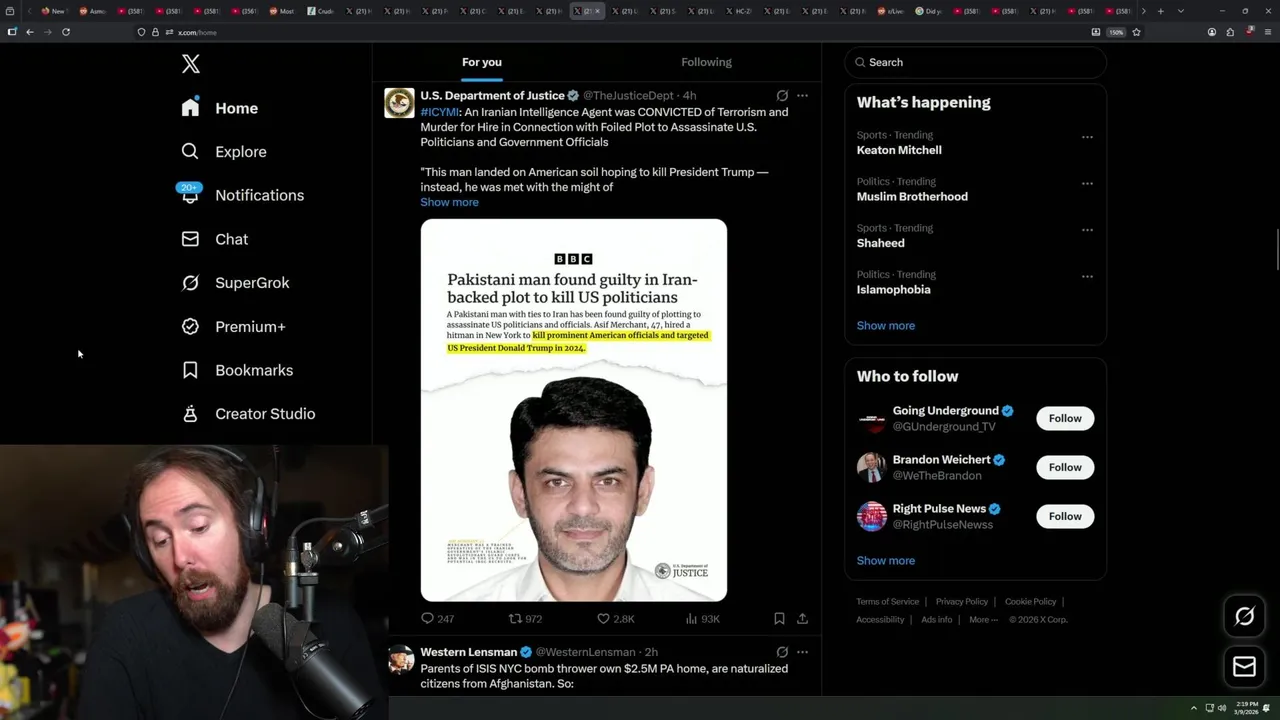Open the floating messages envelope button
This screenshot has width=1280, height=720.
(x=1244, y=666)
